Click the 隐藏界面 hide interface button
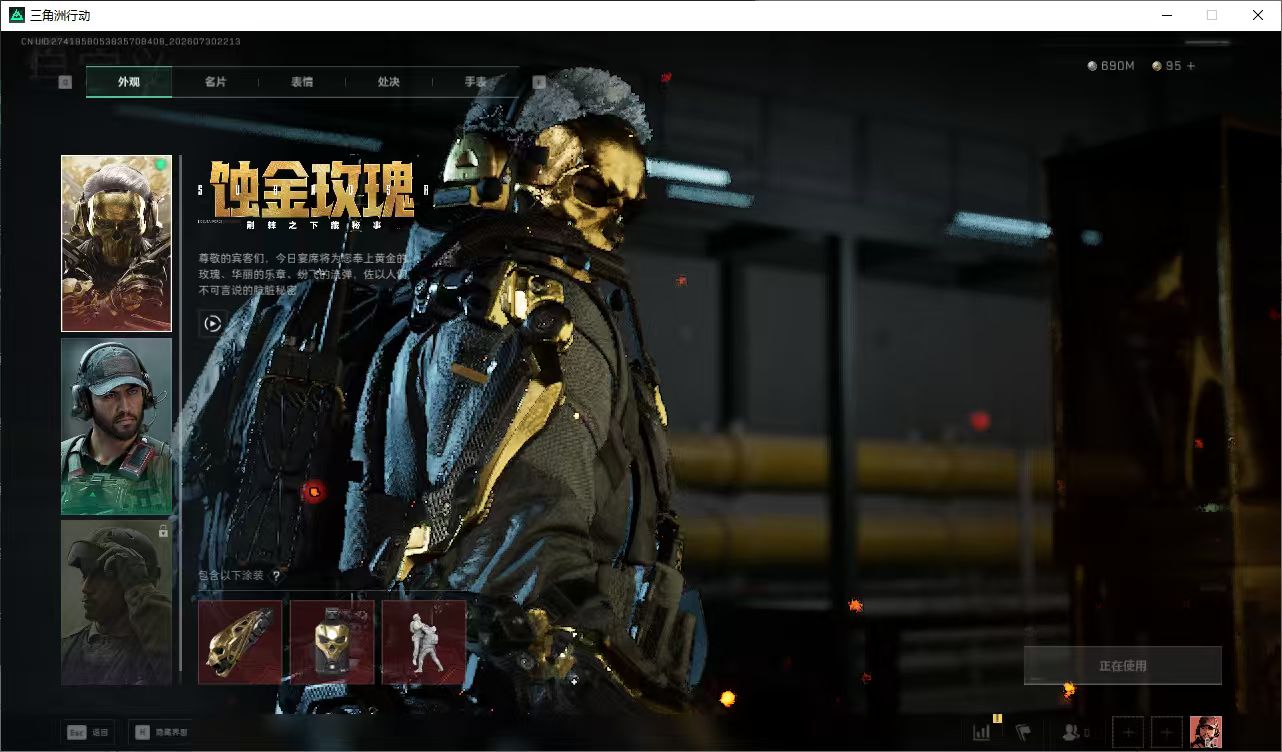 tap(161, 733)
